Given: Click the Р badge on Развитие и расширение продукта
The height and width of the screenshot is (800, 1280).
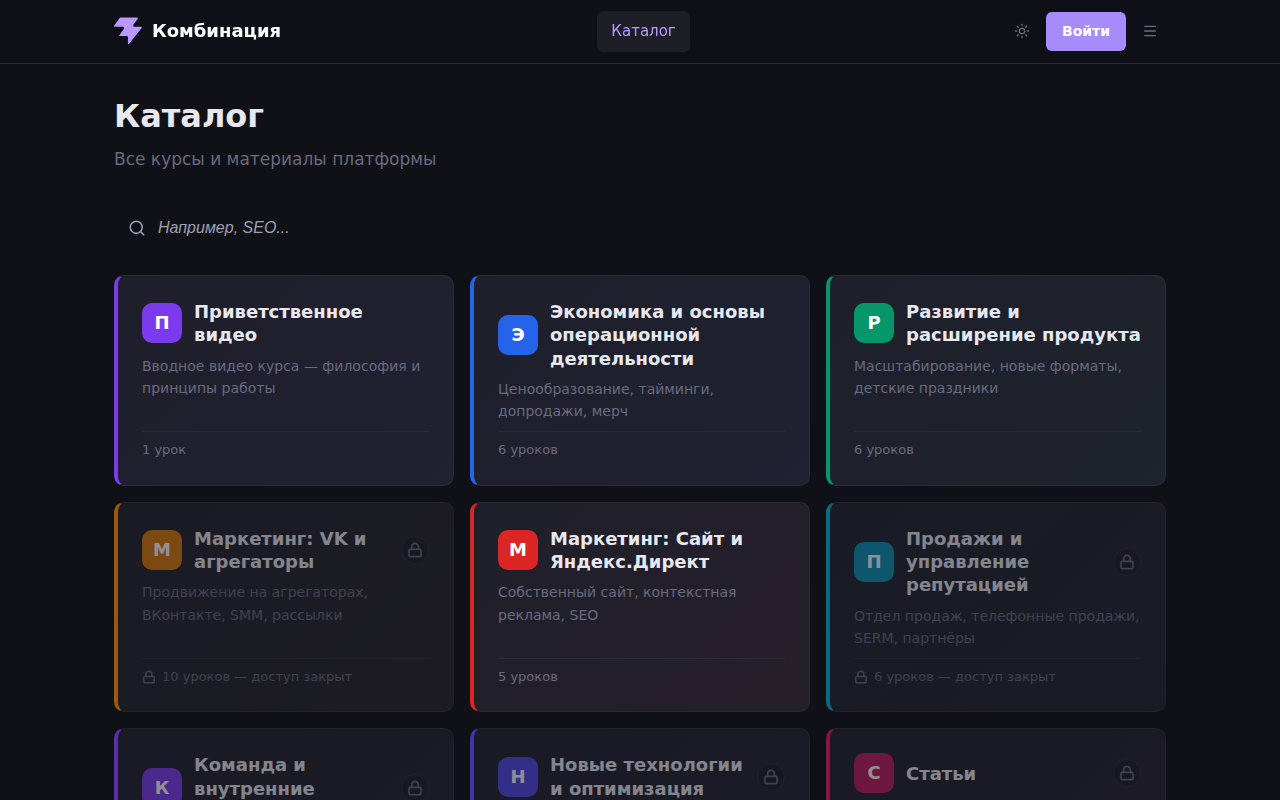Looking at the screenshot, I should click(873, 322).
